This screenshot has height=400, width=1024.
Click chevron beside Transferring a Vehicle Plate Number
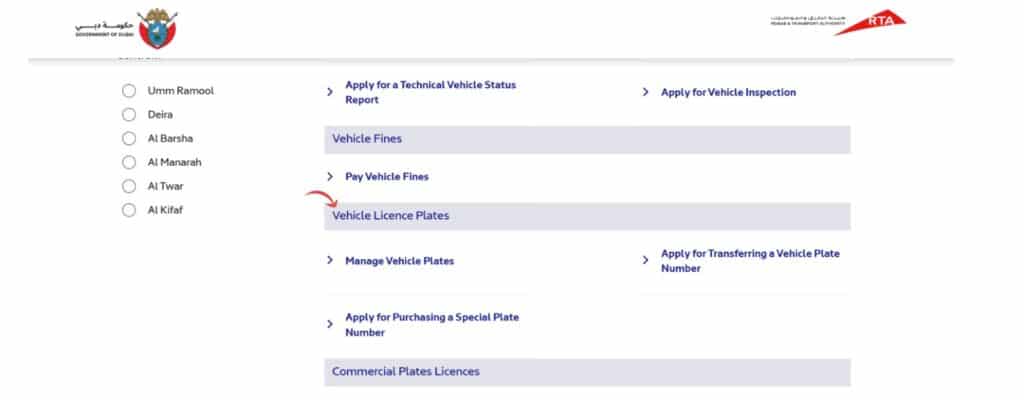click(x=646, y=261)
